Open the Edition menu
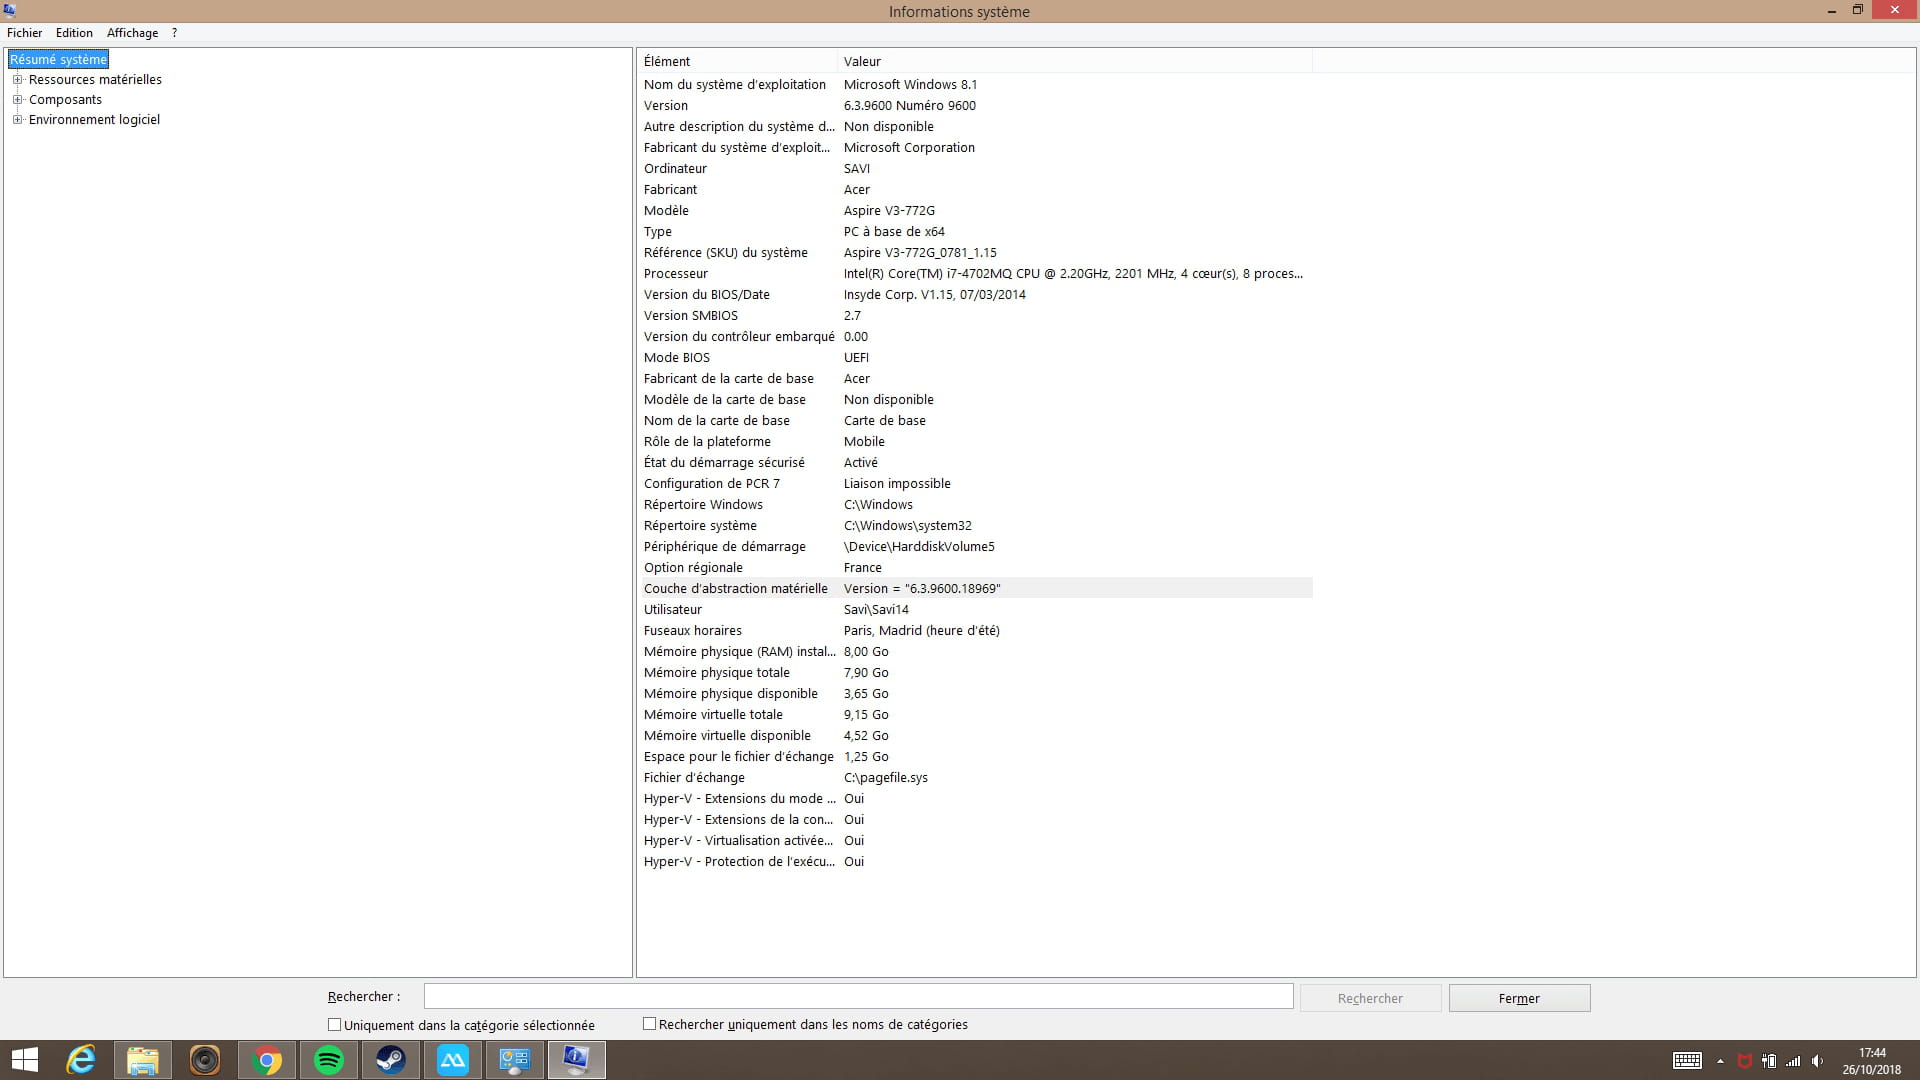Screen dimensions: 1920x1080 pyautogui.click(x=74, y=33)
